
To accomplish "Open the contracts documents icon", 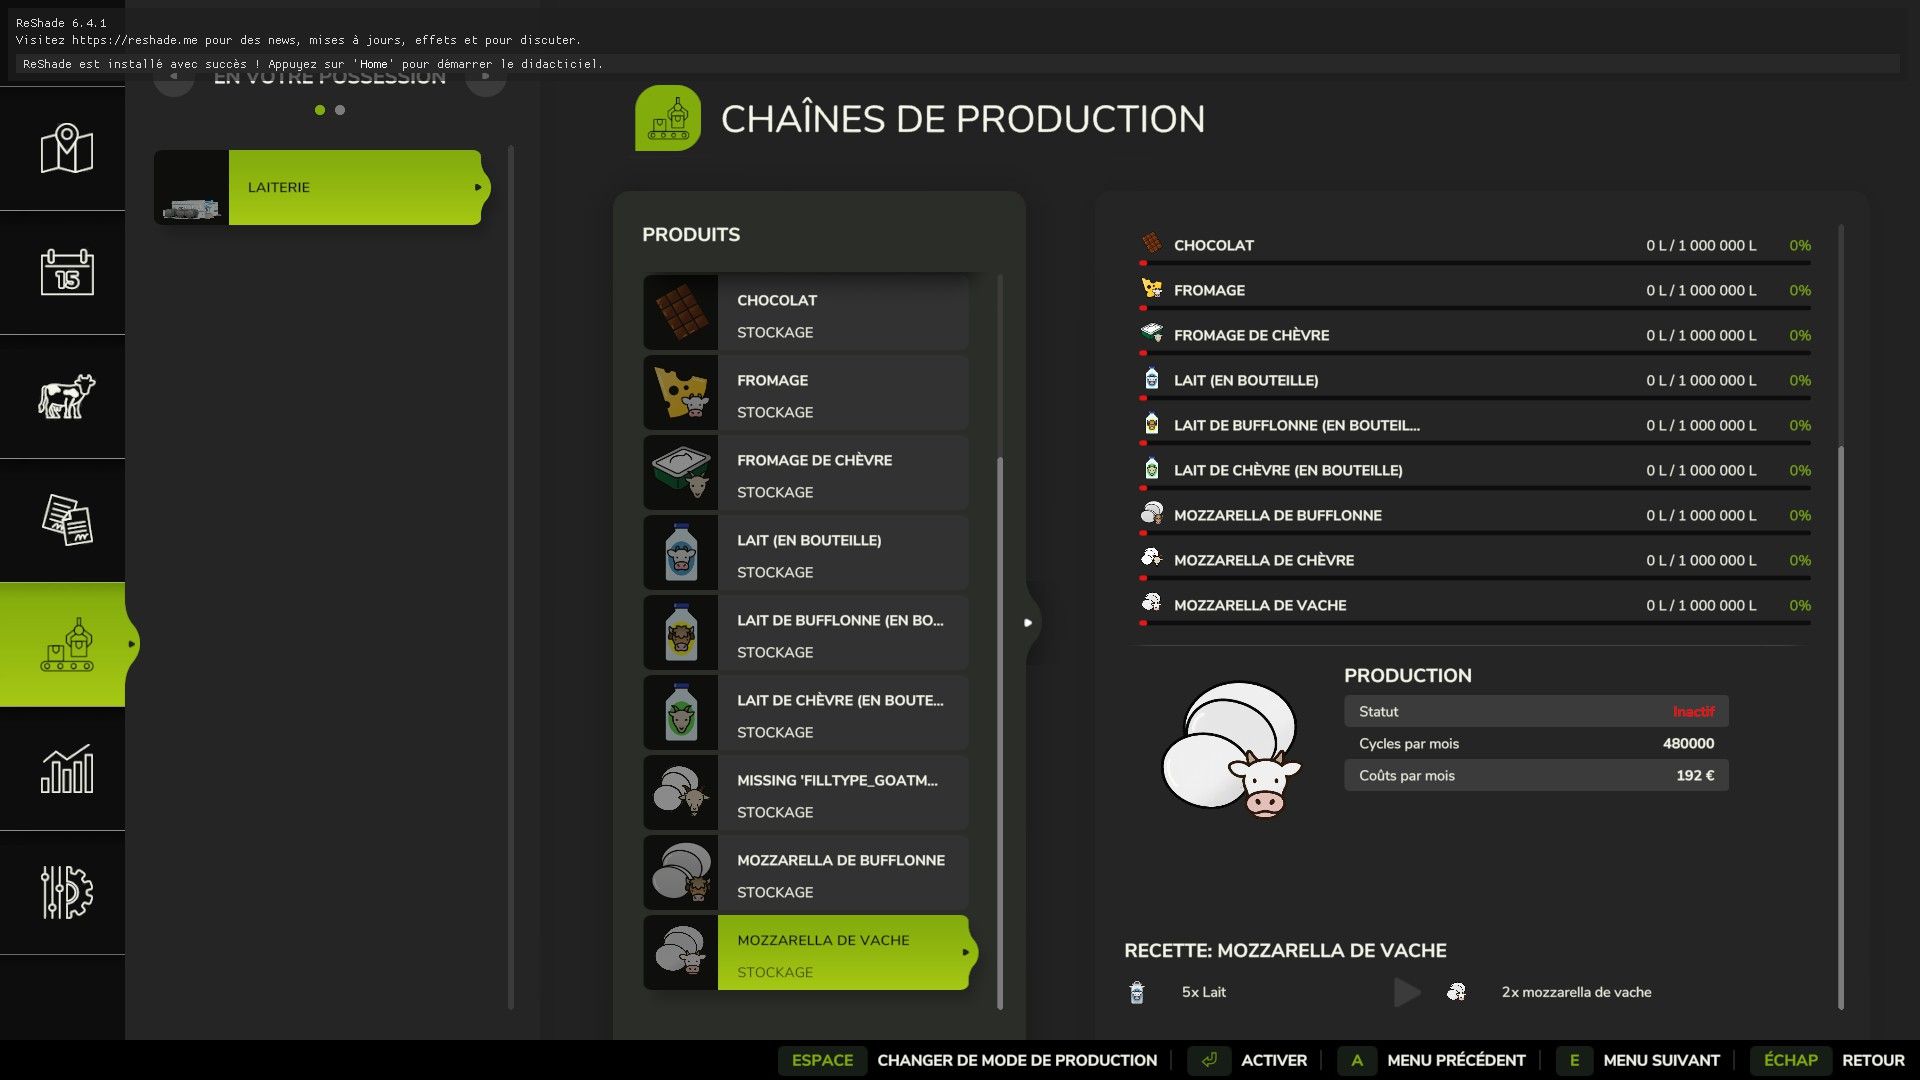I will (66, 520).
